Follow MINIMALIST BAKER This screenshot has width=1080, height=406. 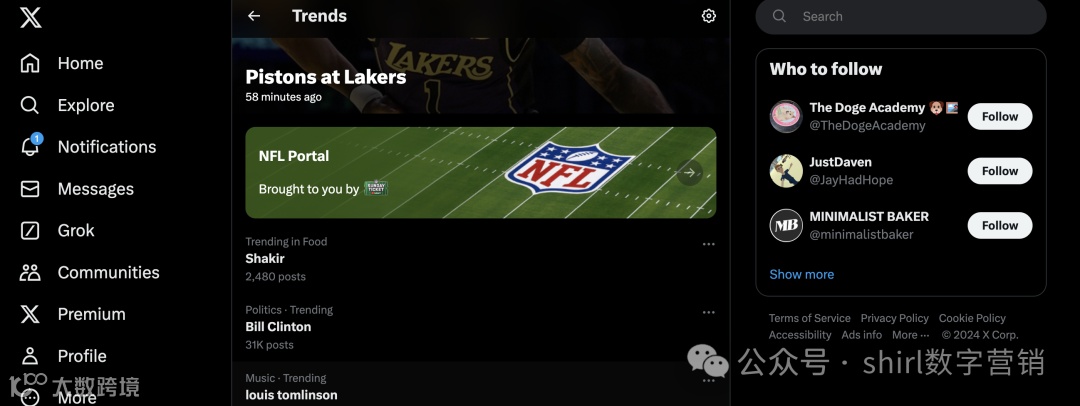(x=999, y=225)
